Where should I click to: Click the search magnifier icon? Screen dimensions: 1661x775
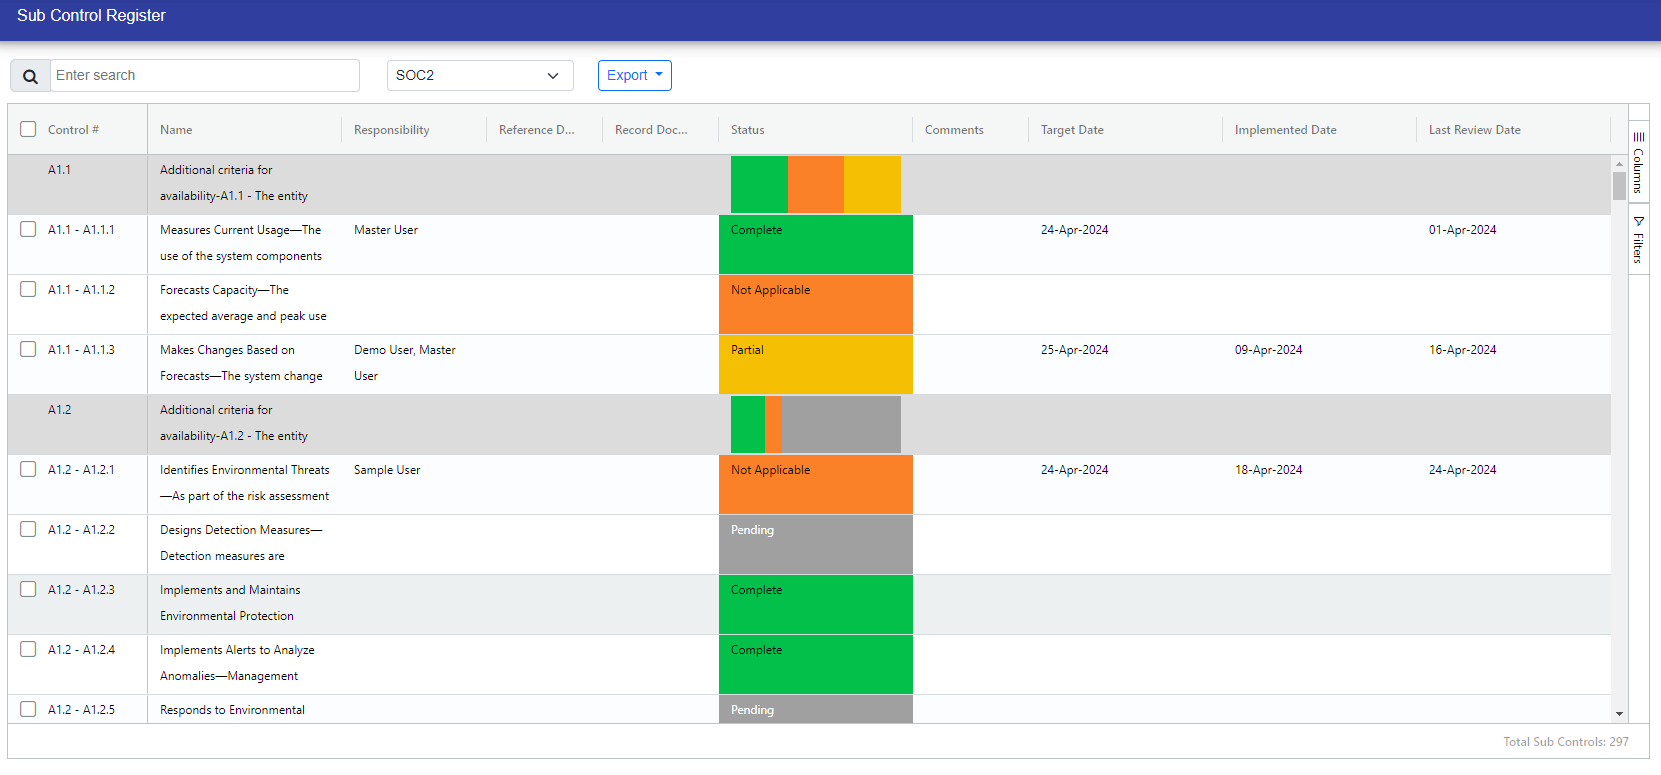[x=30, y=76]
